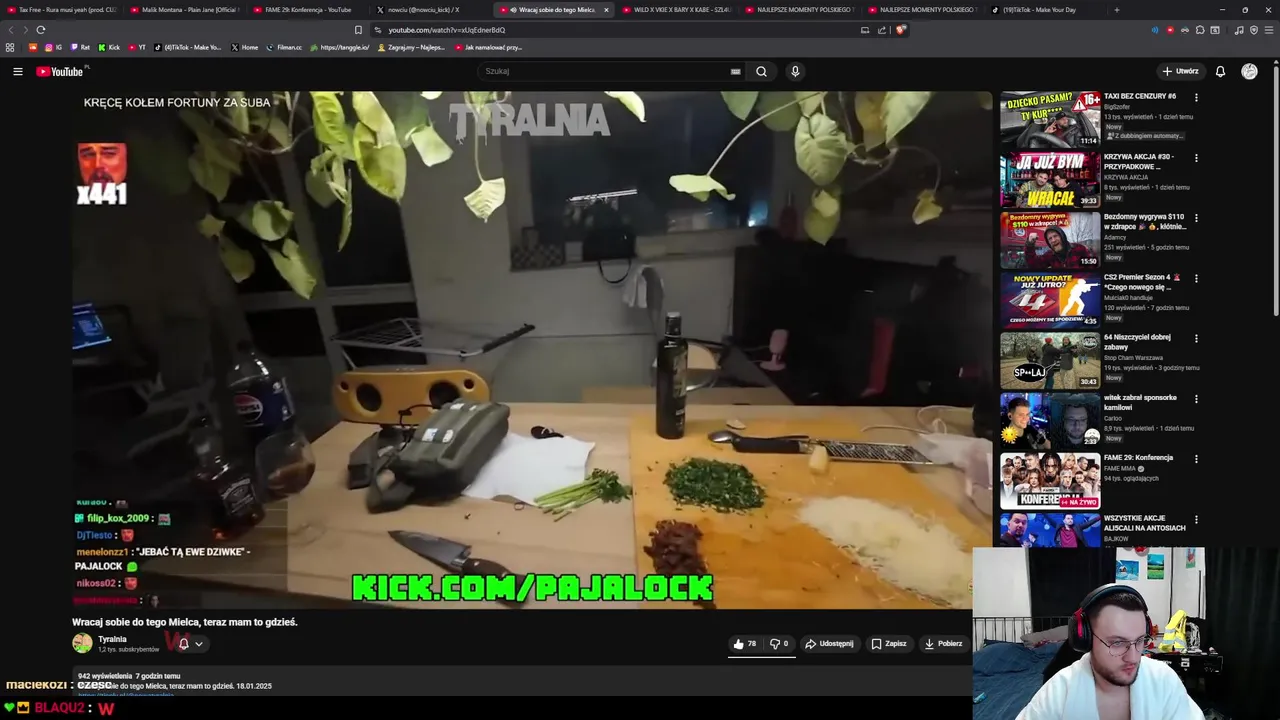The image size is (1280, 720).
Task: Open FAME 29: Konferencja live thumbnail
Action: pyautogui.click(x=1050, y=480)
